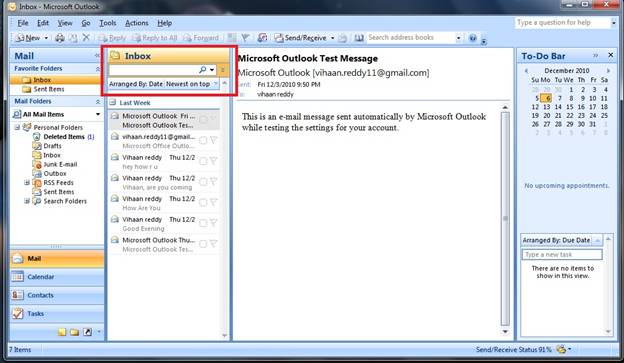The height and width of the screenshot is (363, 624).
Task: Toggle the category box on 'How Are You' message
Action: point(203,202)
